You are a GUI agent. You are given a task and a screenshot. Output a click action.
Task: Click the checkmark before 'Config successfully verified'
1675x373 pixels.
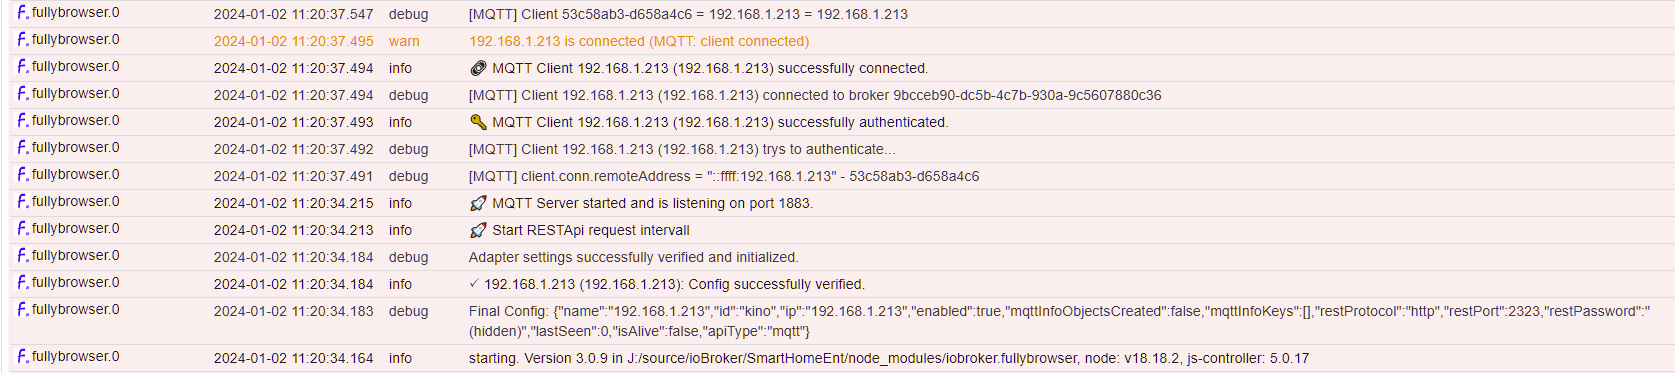pyautogui.click(x=474, y=284)
